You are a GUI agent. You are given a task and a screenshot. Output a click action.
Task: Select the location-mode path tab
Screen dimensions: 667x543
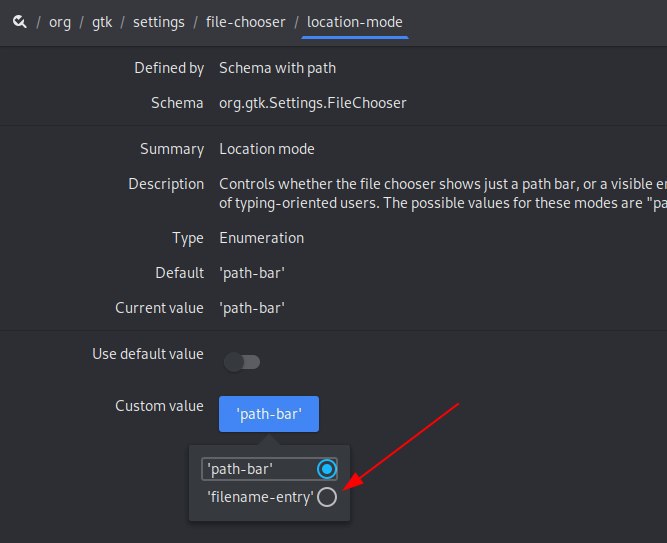355,22
